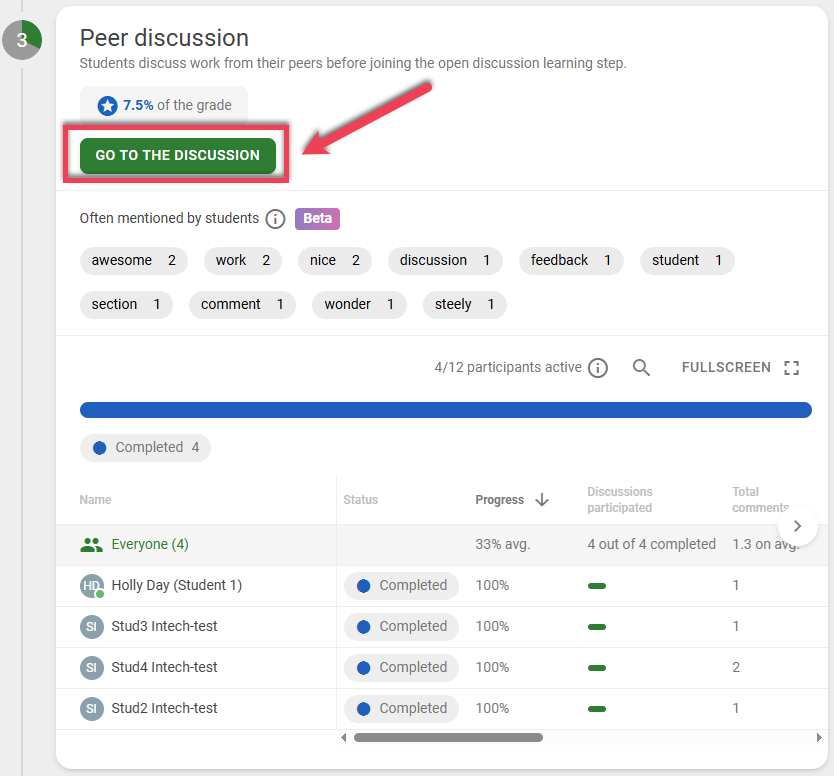Viewport: 834px width, 776px height.
Task: Select Holly Day's HD avatar
Action: pos(91,585)
